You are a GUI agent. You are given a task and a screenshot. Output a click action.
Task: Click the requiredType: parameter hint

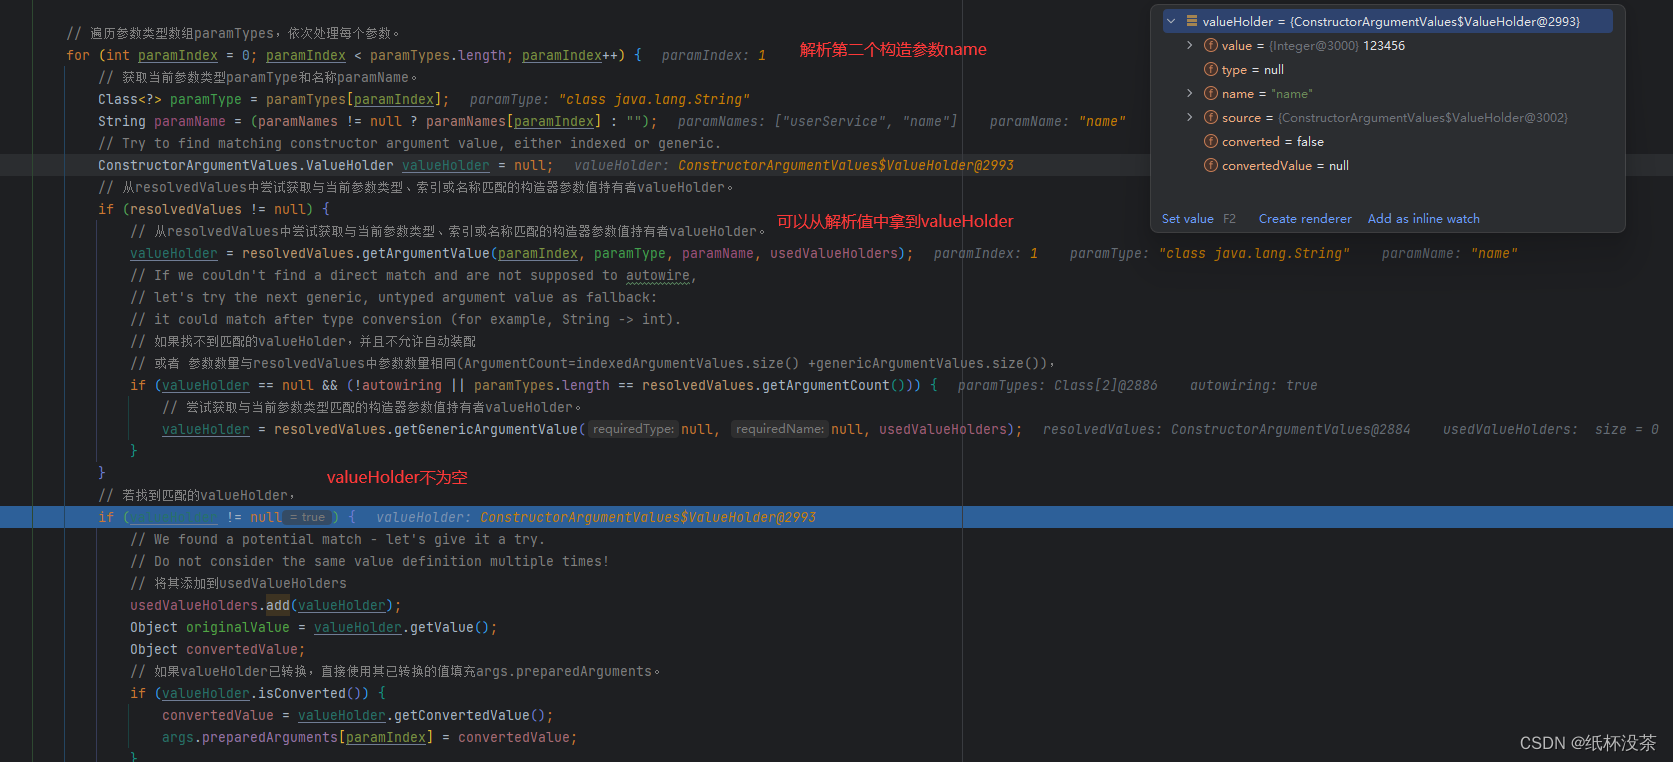pyautogui.click(x=634, y=429)
